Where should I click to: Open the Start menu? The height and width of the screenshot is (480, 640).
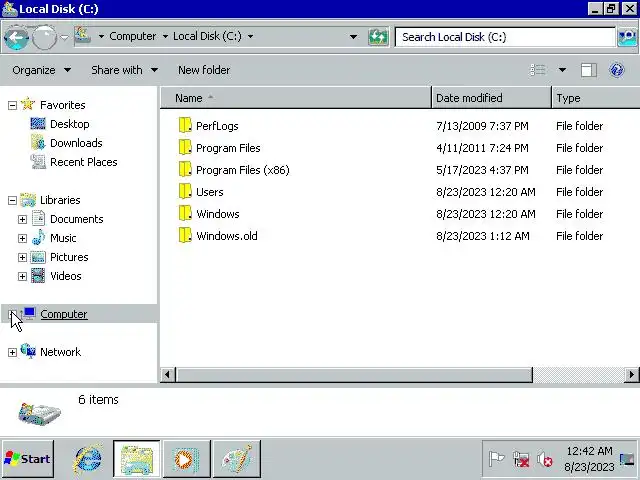pos(27,459)
